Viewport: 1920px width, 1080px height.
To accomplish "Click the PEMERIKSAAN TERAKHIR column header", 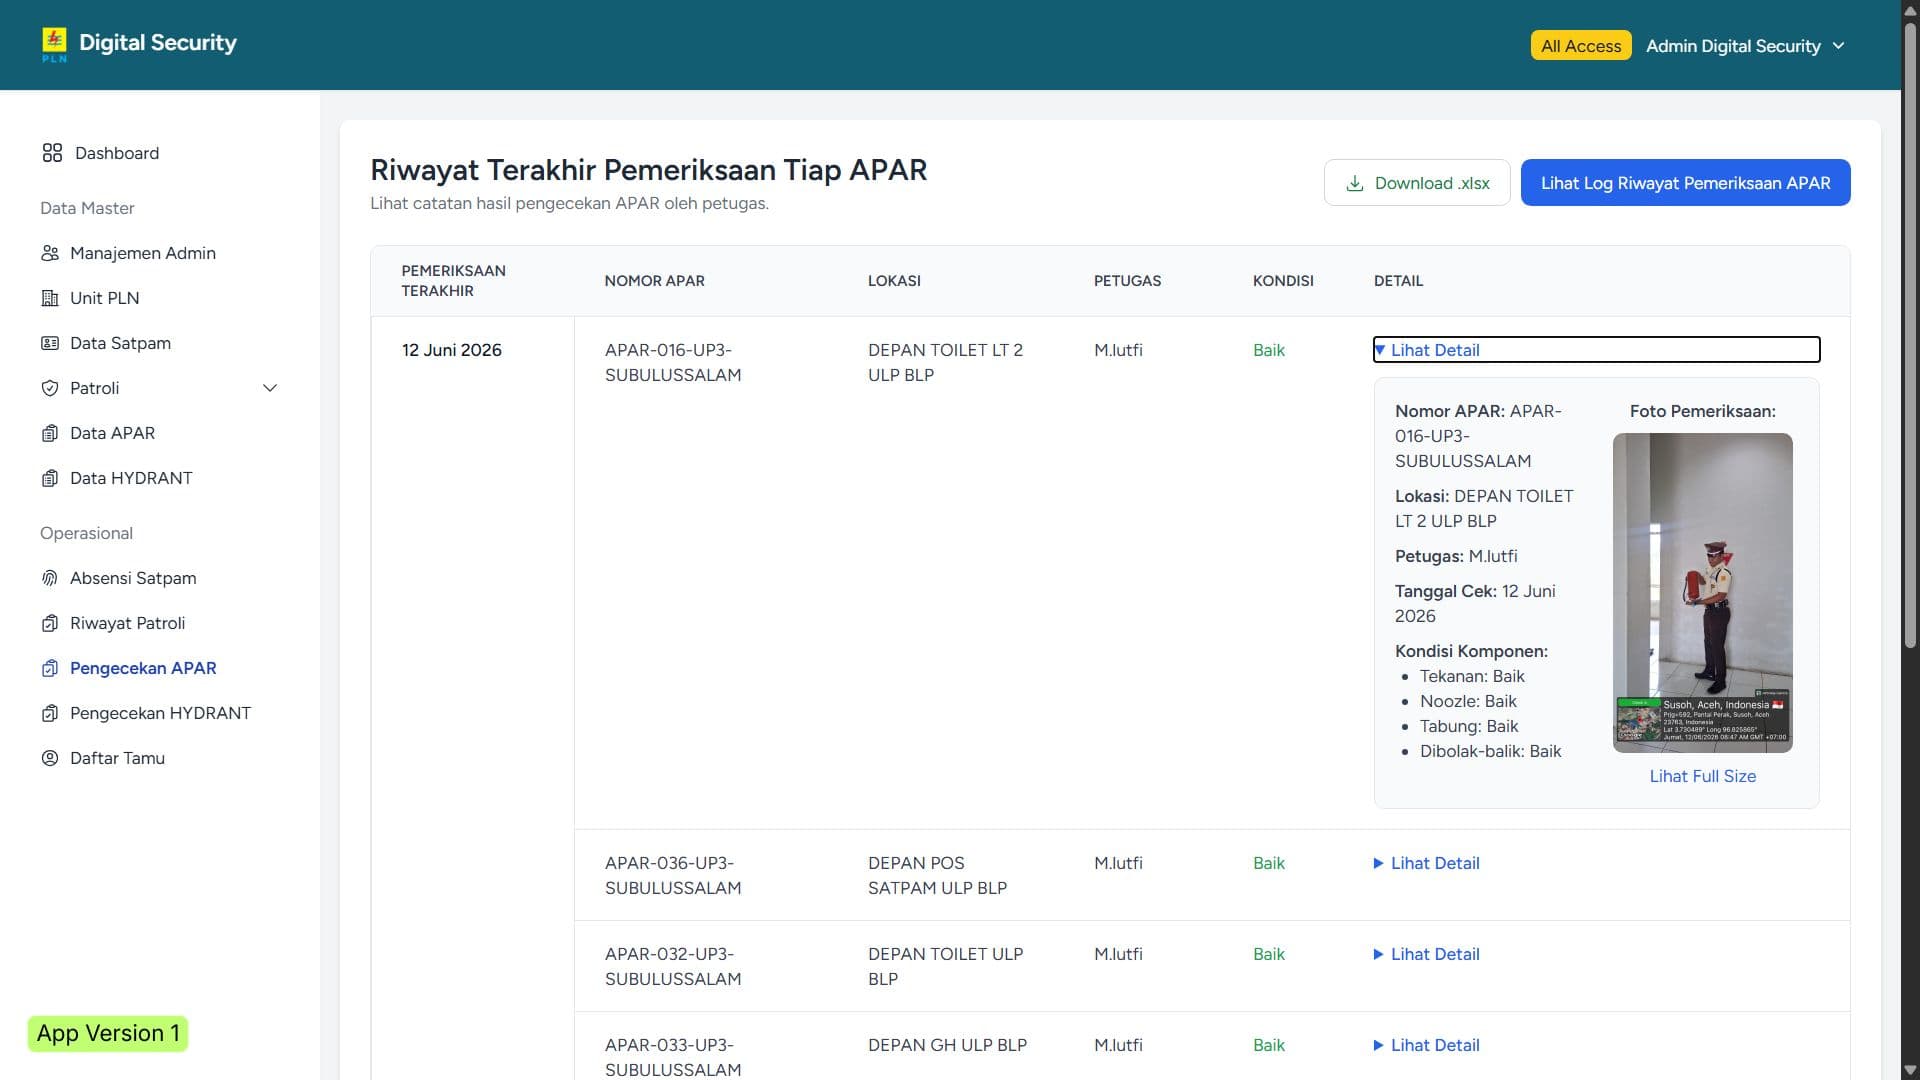I will [453, 281].
